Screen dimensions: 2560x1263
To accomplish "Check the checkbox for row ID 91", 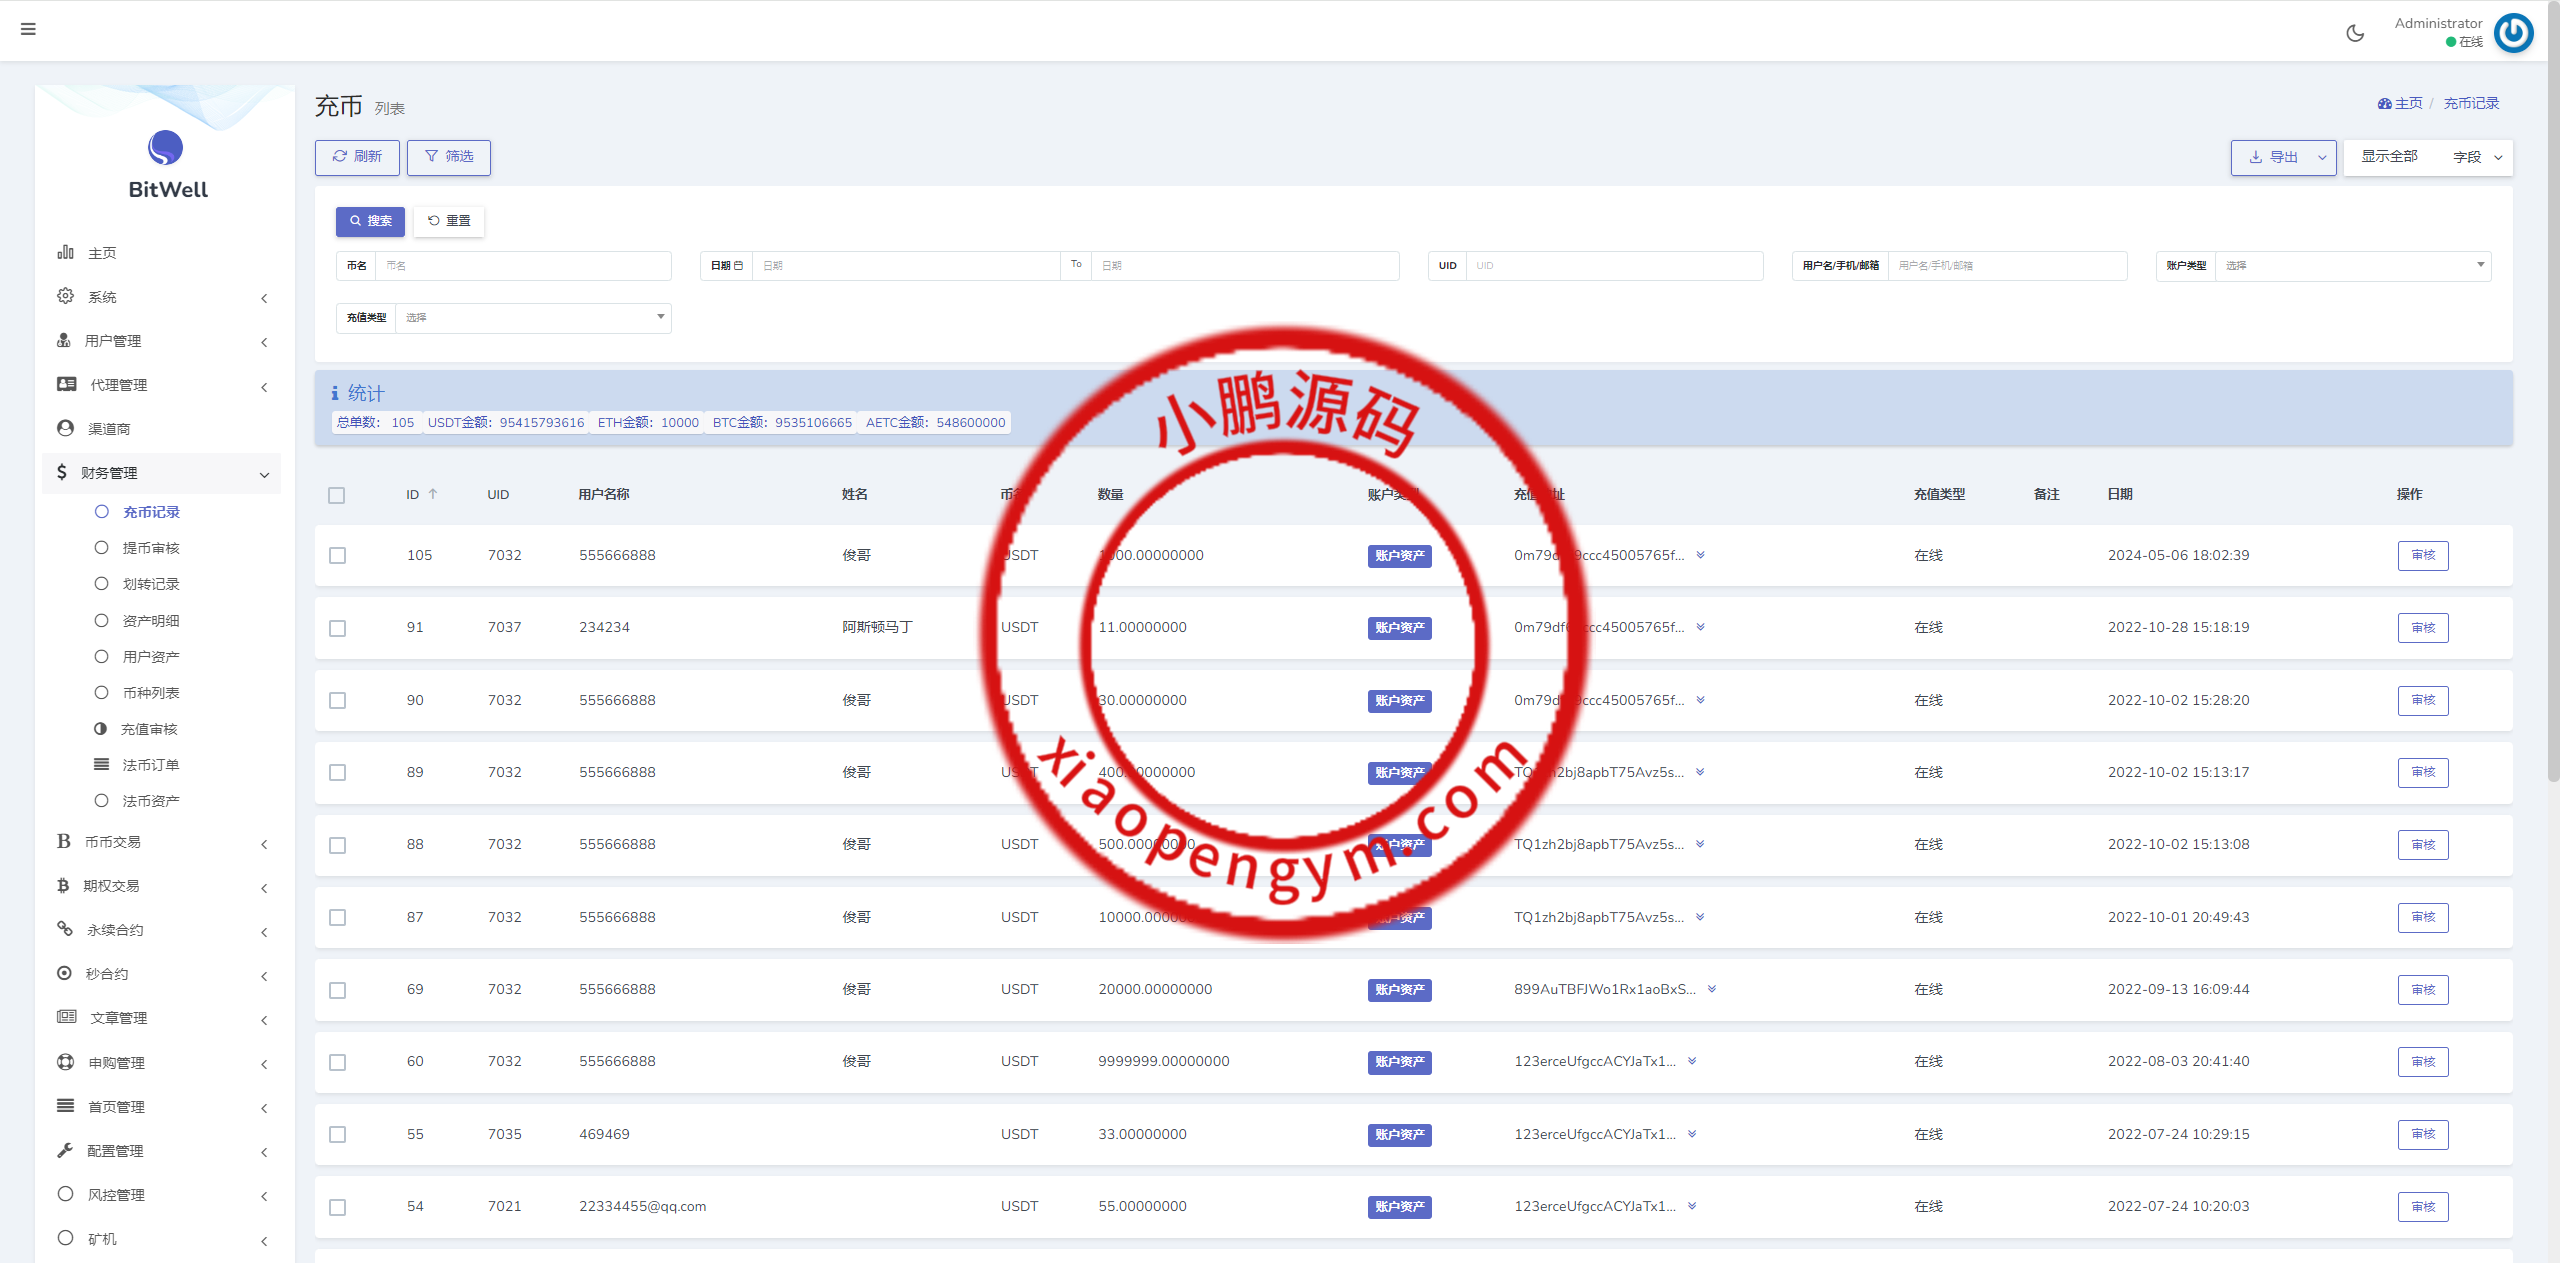I will pos(338,628).
